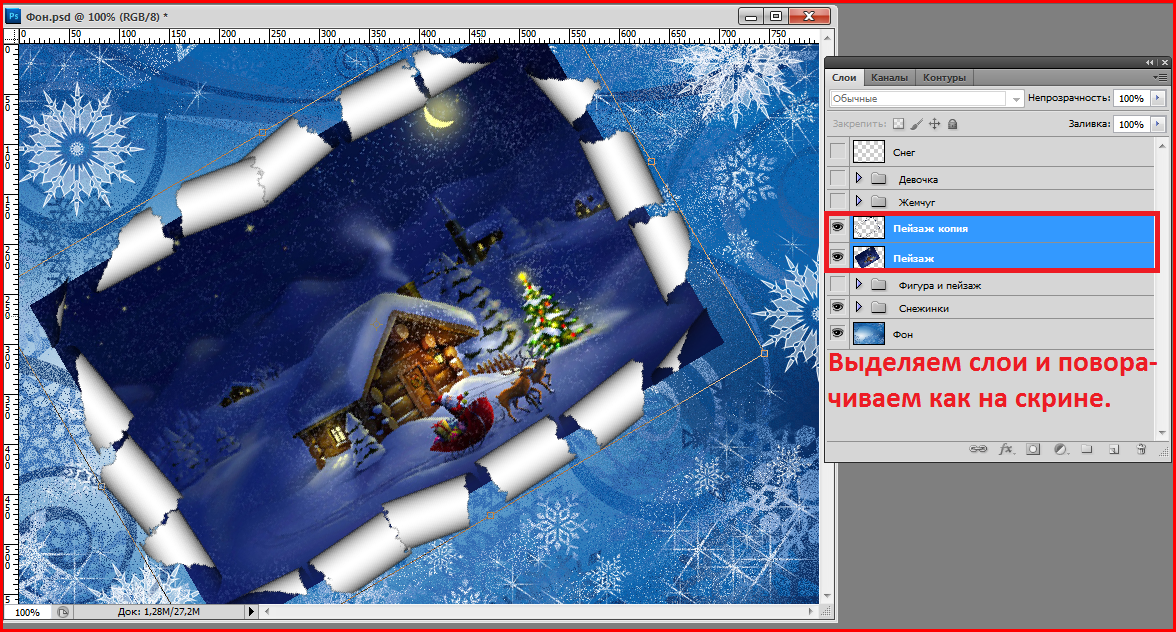
Task: Click the layers list scroll-down arrow
Action: [x=1162, y=433]
